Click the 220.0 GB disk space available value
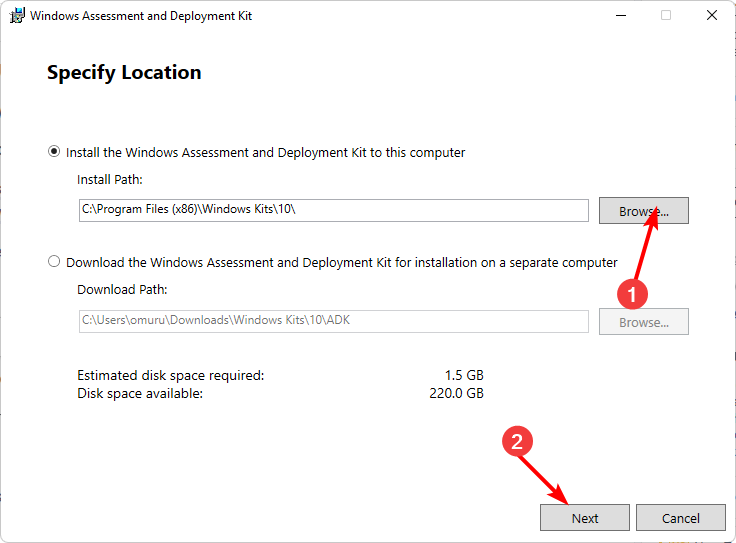Screen dimensions: 736x543 [x=459, y=393]
